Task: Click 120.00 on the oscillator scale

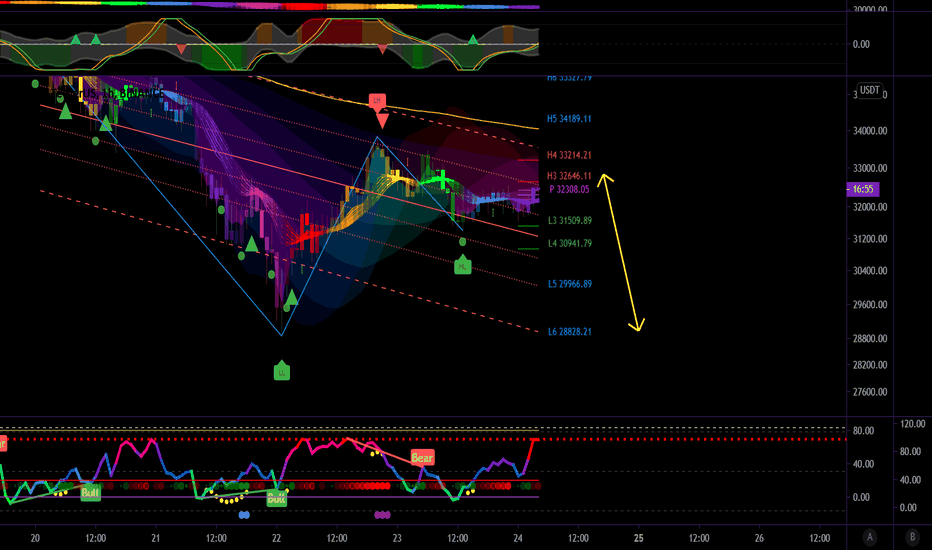Action: click(912, 424)
